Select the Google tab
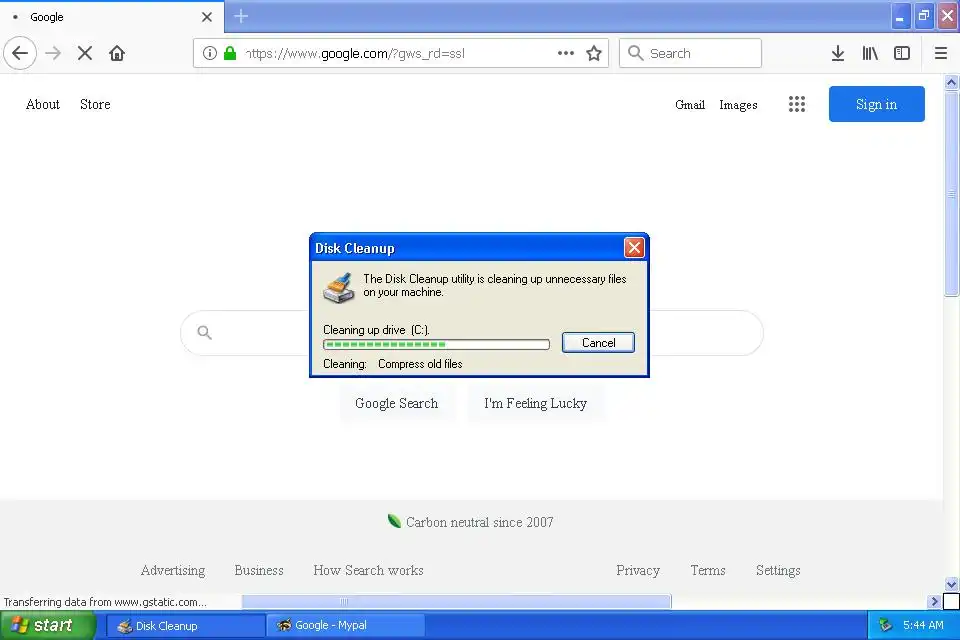 (112, 17)
